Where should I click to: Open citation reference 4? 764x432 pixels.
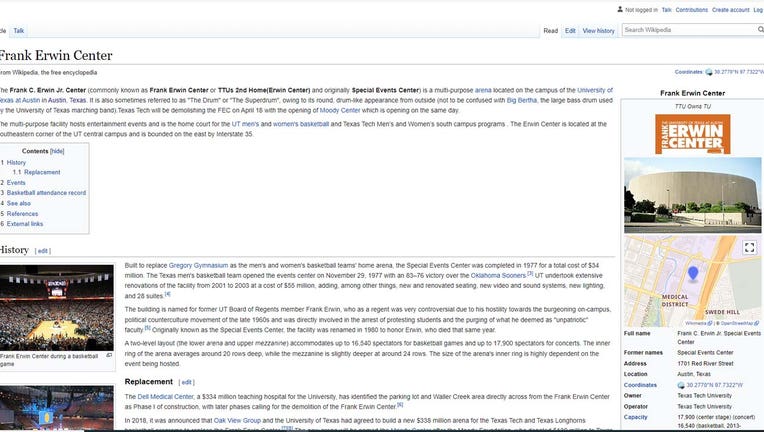(167, 294)
